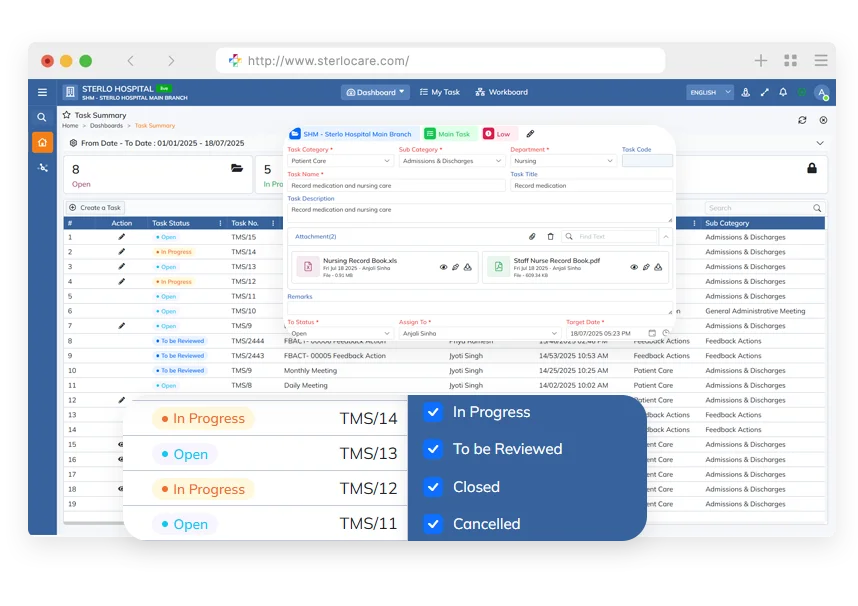
Task: Open notifications via the bell icon
Action: (783, 92)
